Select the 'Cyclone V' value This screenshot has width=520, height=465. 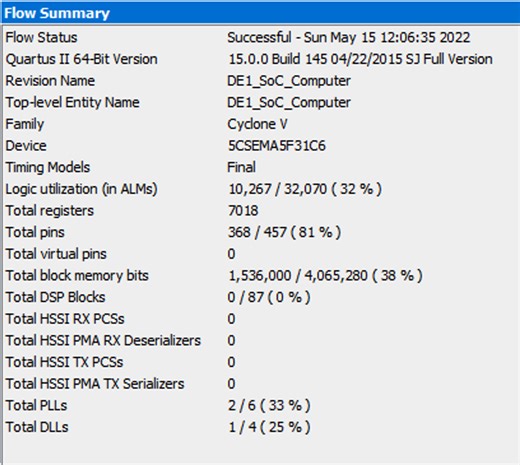coord(257,124)
